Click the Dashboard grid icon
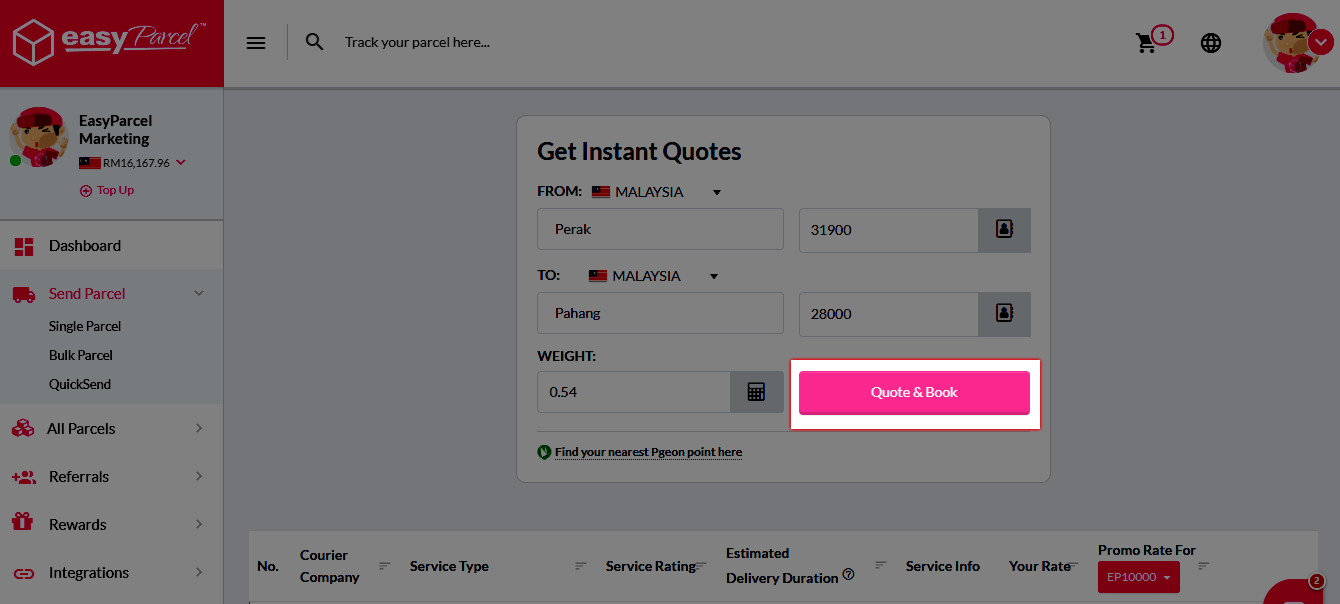This screenshot has height=604, width=1340. click(24, 246)
